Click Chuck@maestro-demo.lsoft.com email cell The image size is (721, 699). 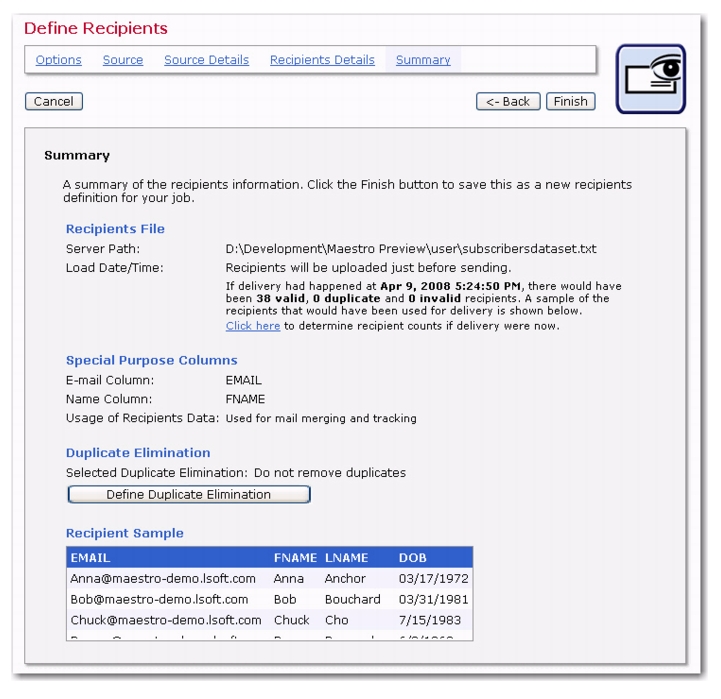[x=166, y=620]
